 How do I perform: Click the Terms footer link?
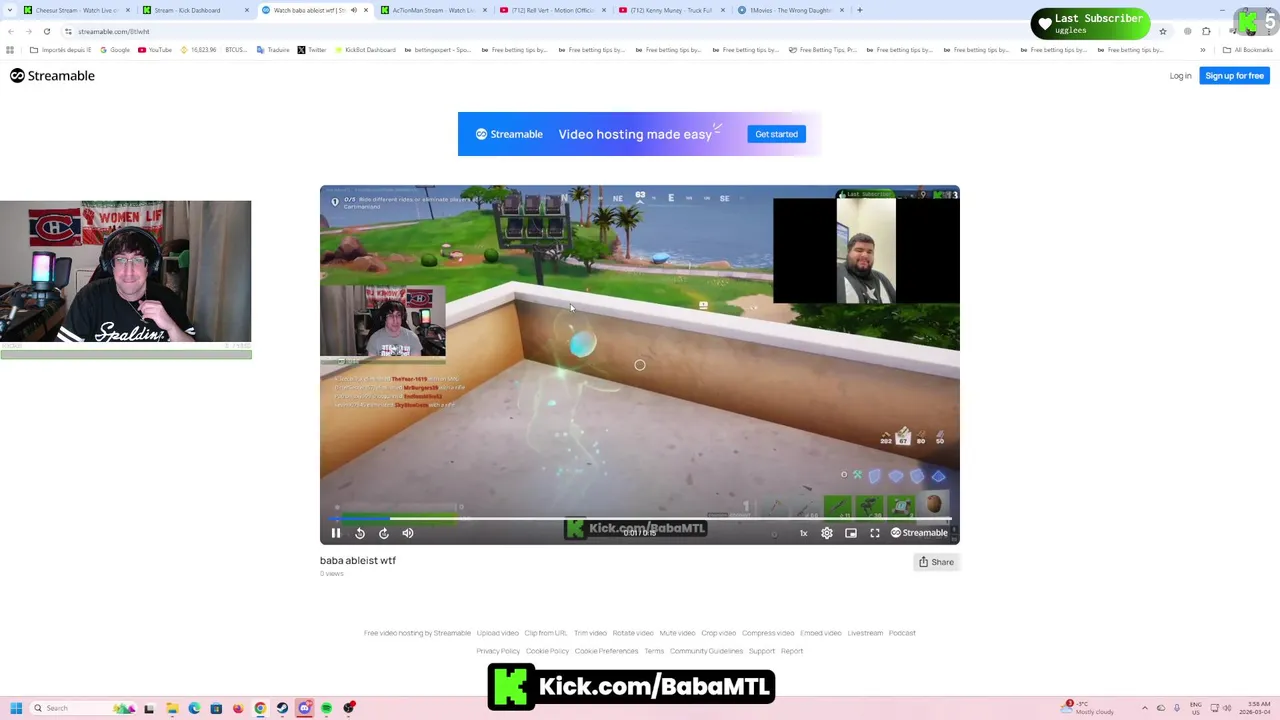(654, 651)
